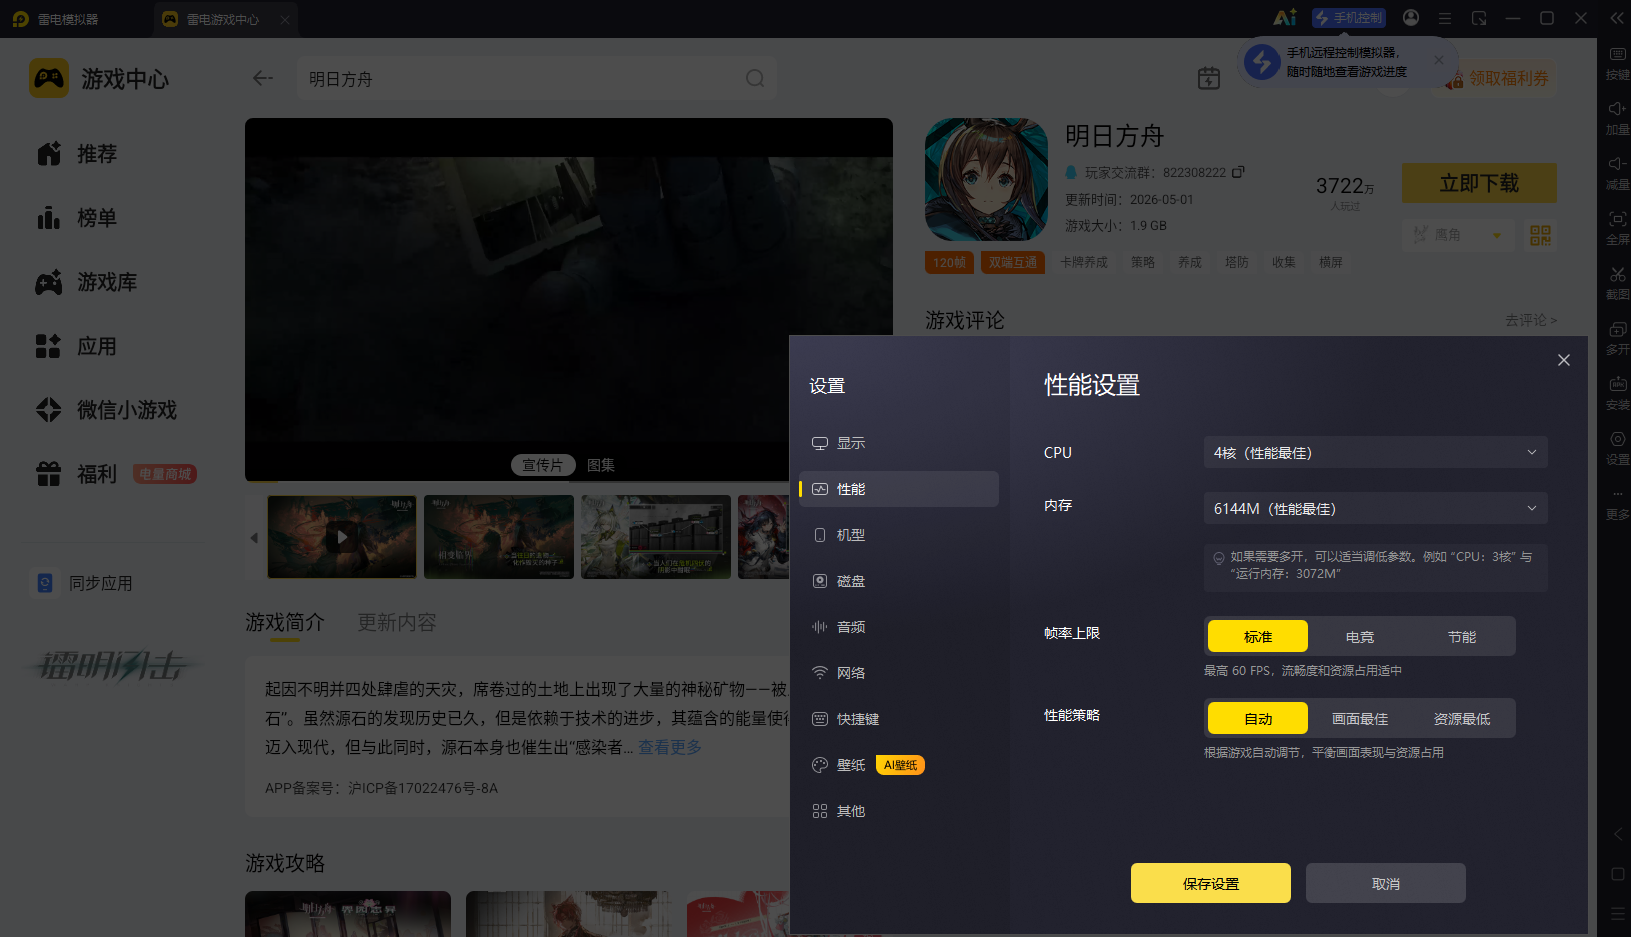Select 标准 frame rate limit
Image resolution: width=1631 pixels, height=937 pixels.
1257,637
